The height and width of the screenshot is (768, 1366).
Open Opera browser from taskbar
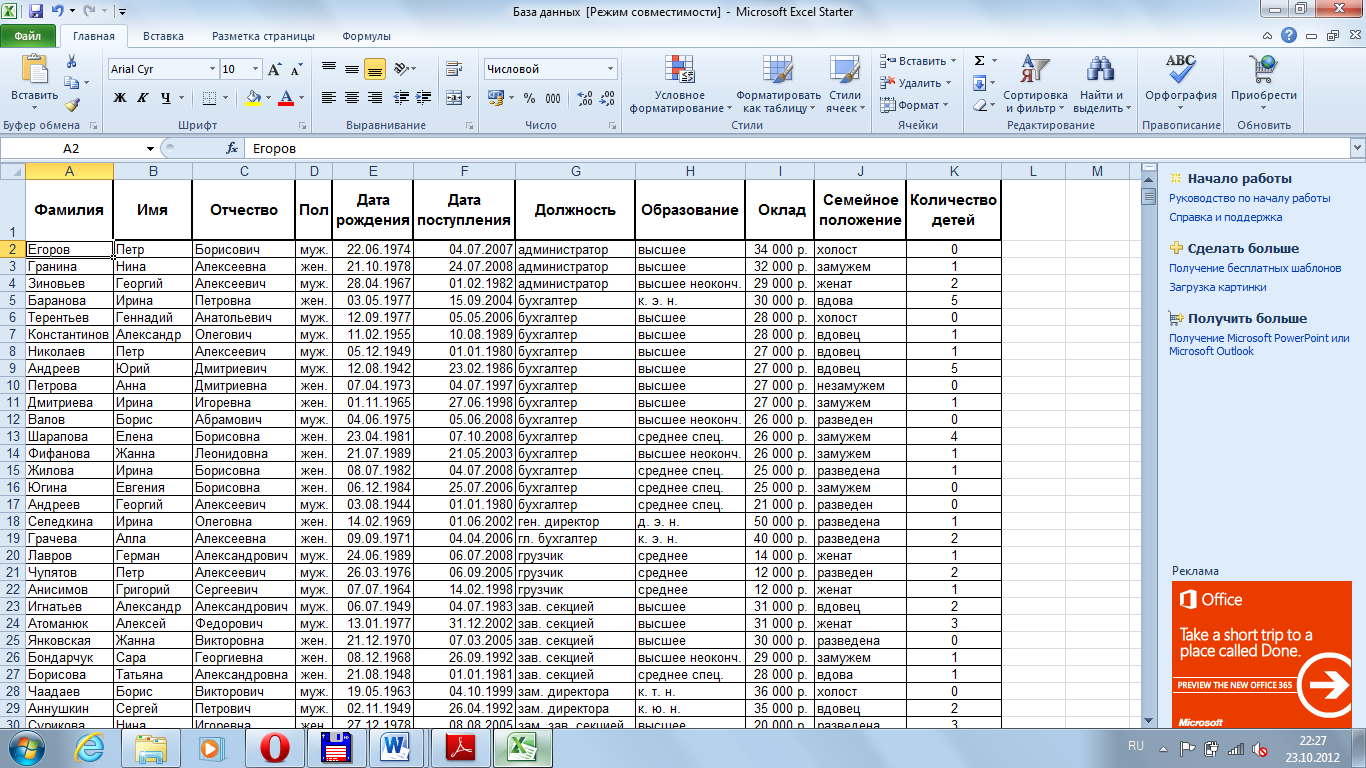pyautogui.click(x=273, y=747)
